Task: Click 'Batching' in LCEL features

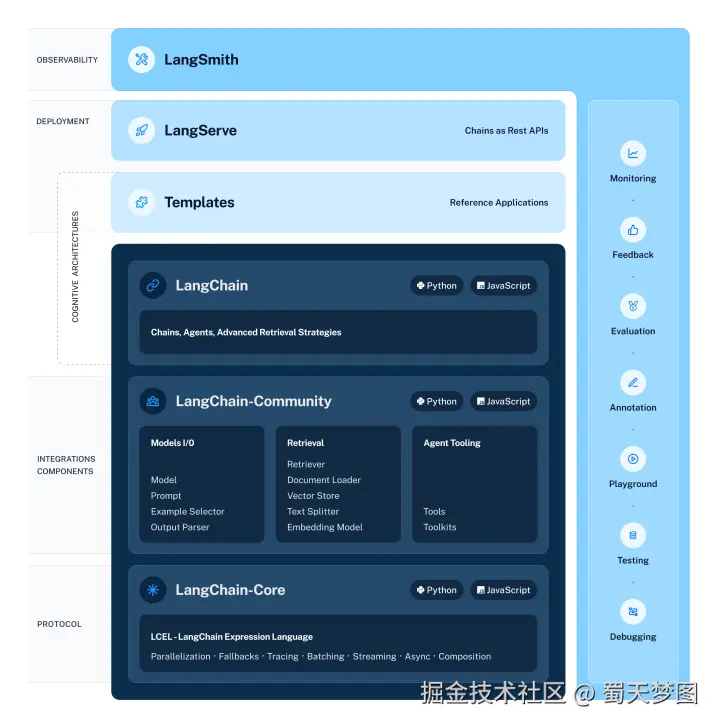Action: coord(325,656)
